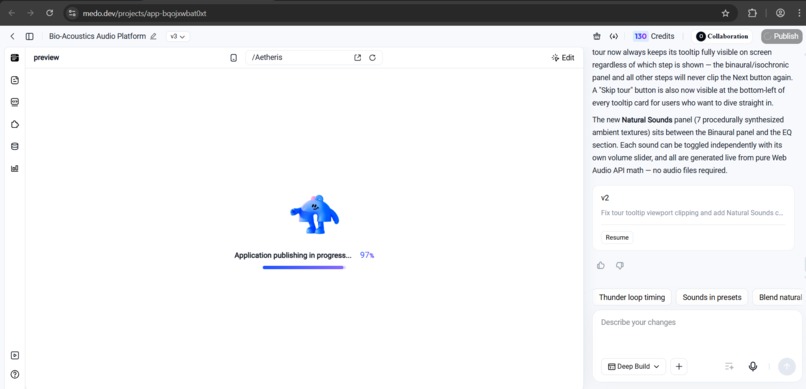806x389 pixels.
Task: Edit the project name with the pencil icon
Action: pos(153,36)
